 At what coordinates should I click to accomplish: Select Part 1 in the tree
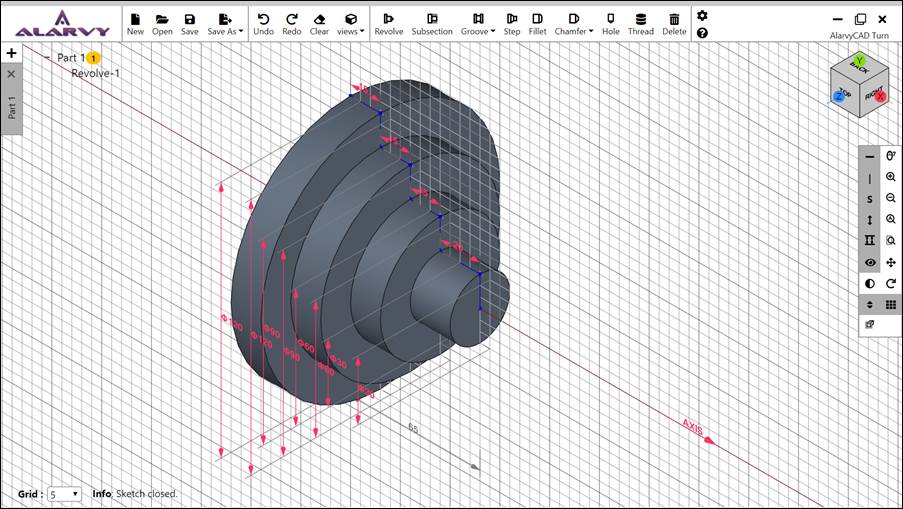click(71, 58)
